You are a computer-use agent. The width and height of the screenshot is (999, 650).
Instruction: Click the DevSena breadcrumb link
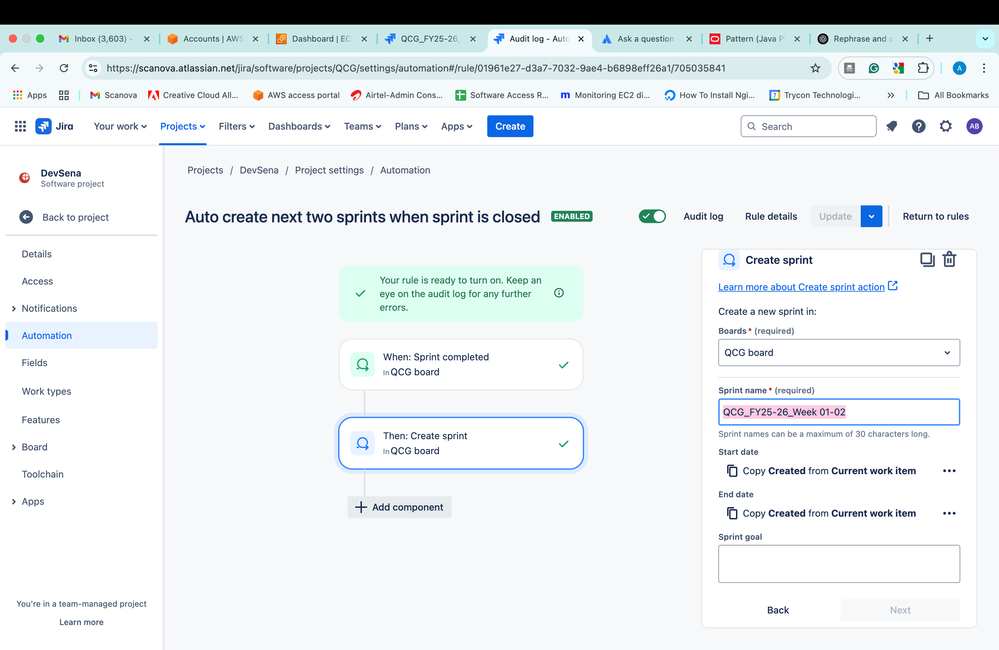point(259,170)
